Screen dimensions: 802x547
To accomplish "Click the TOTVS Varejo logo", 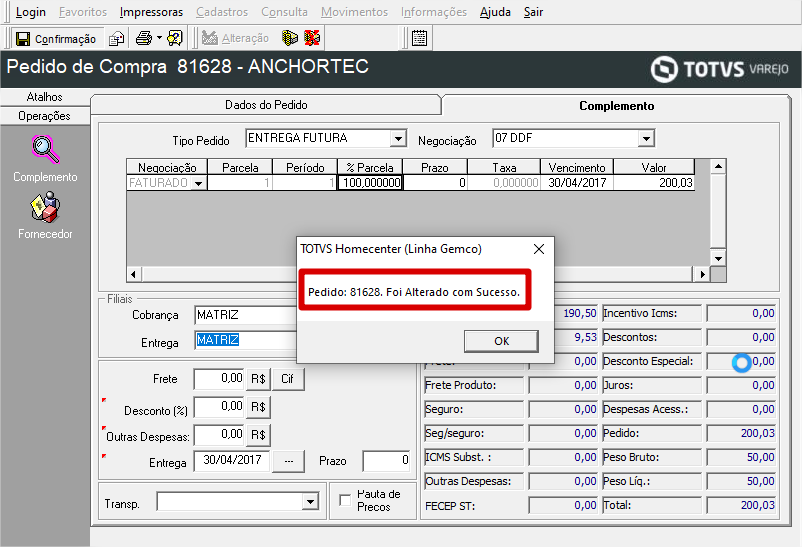I will tap(720, 69).
